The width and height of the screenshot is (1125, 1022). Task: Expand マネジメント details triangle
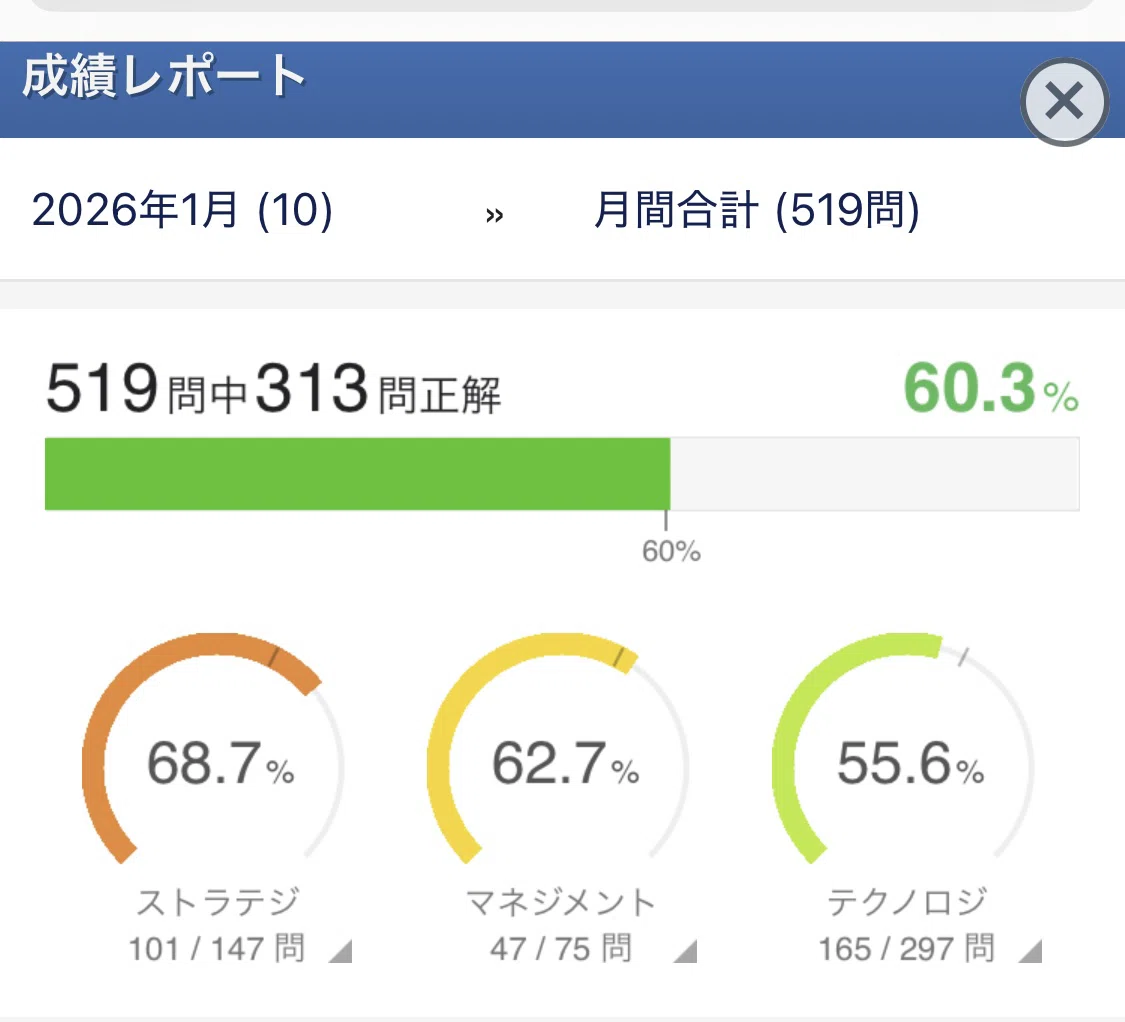[685, 951]
